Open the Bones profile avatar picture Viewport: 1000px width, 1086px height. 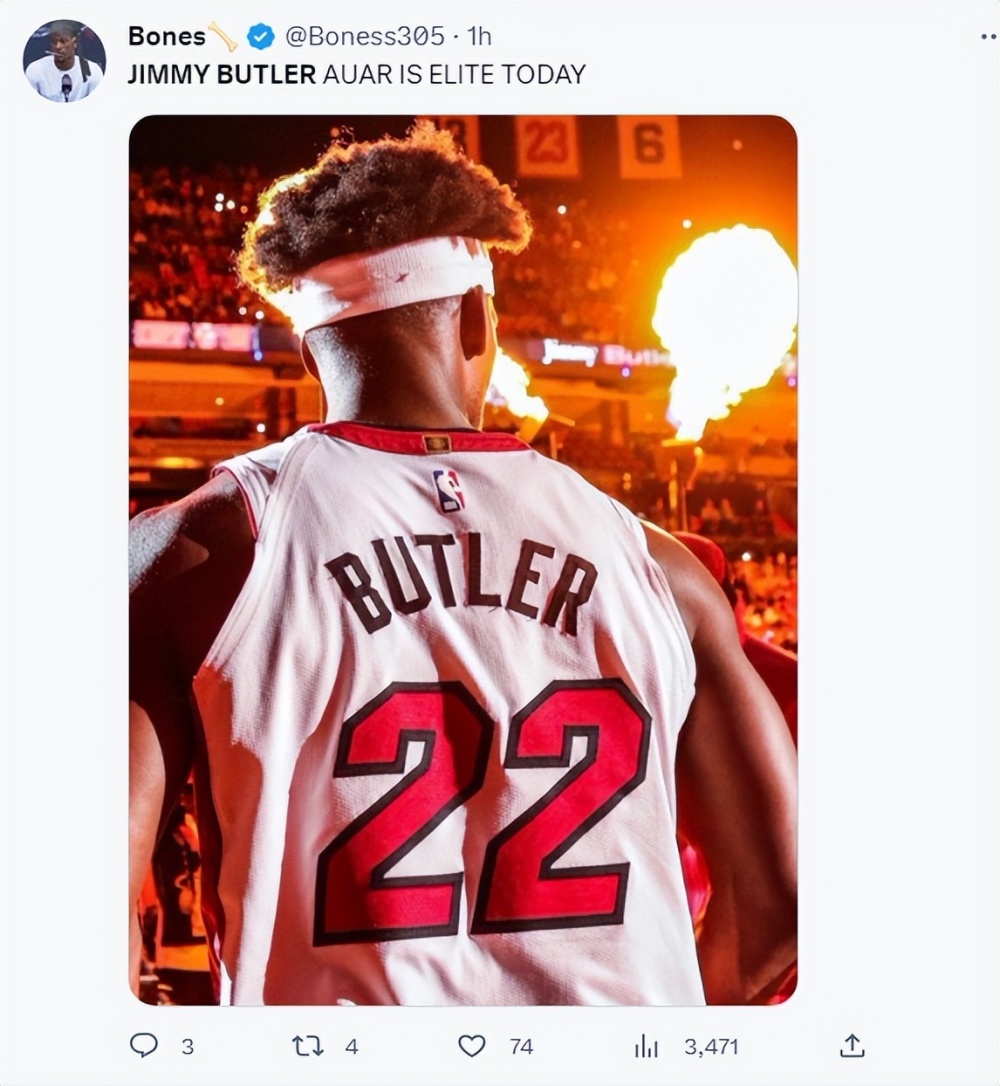click(64, 61)
